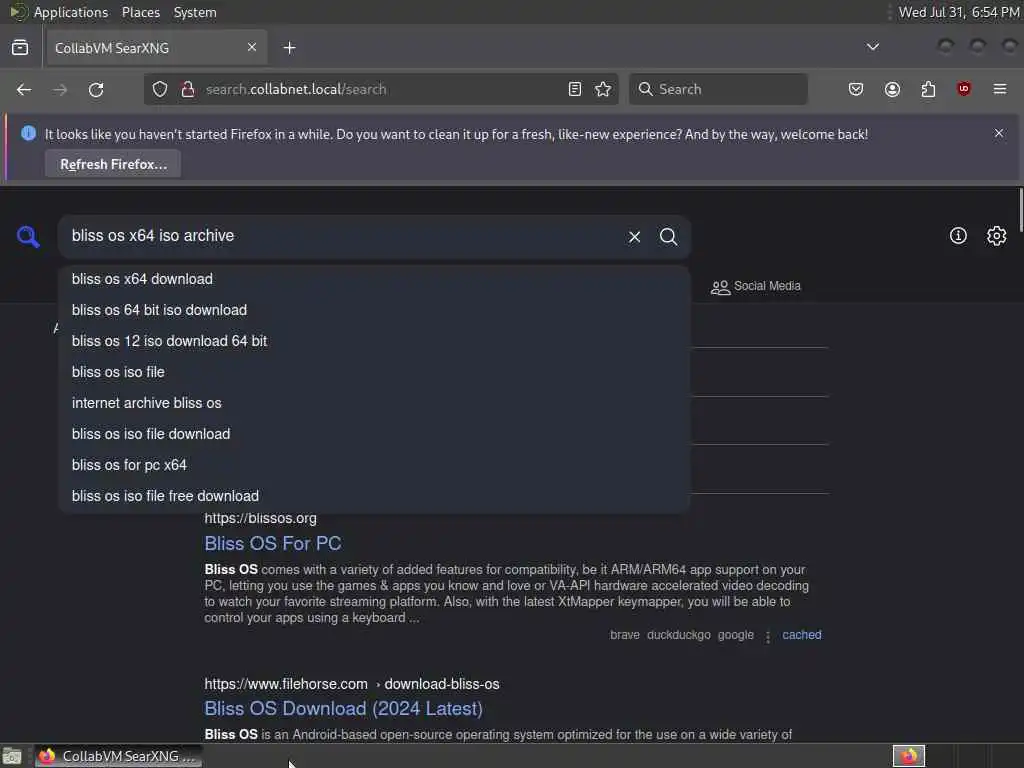
Task: Click the insecure padlock site info icon
Action: click(x=188, y=89)
